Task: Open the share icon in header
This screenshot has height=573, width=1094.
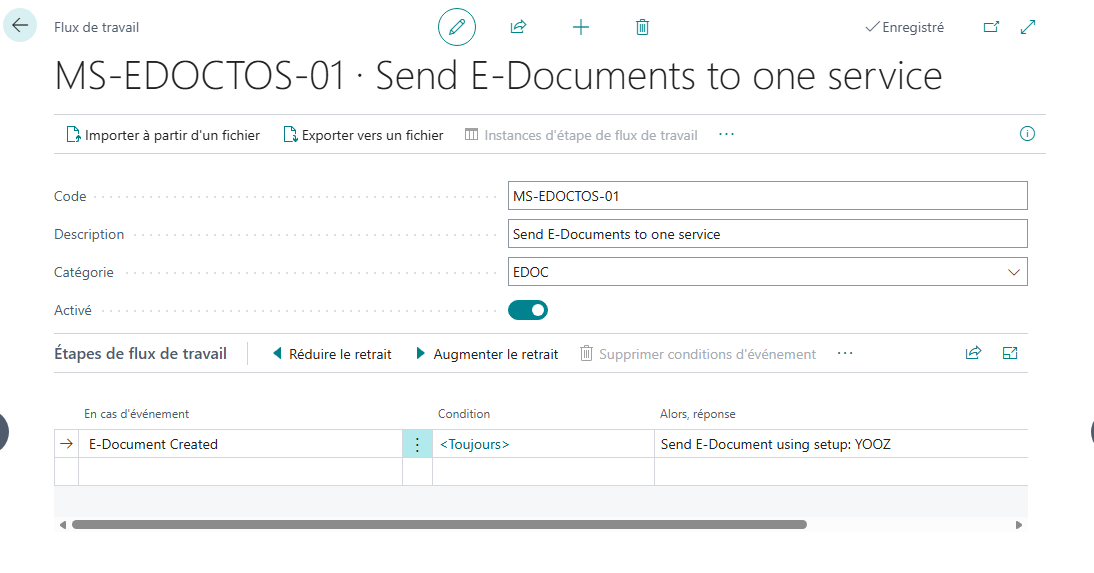Action: (518, 27)
